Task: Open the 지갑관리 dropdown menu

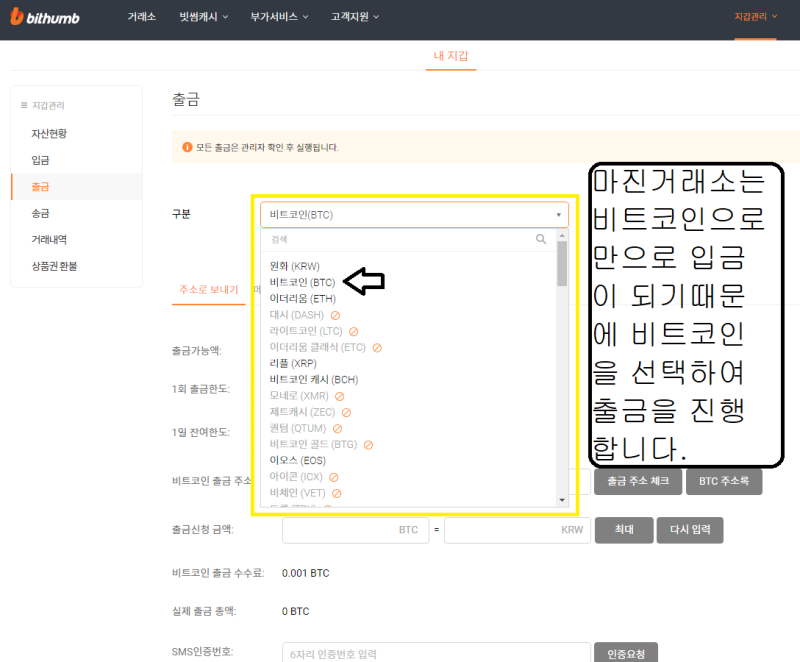Action: (x=756, y=17)
